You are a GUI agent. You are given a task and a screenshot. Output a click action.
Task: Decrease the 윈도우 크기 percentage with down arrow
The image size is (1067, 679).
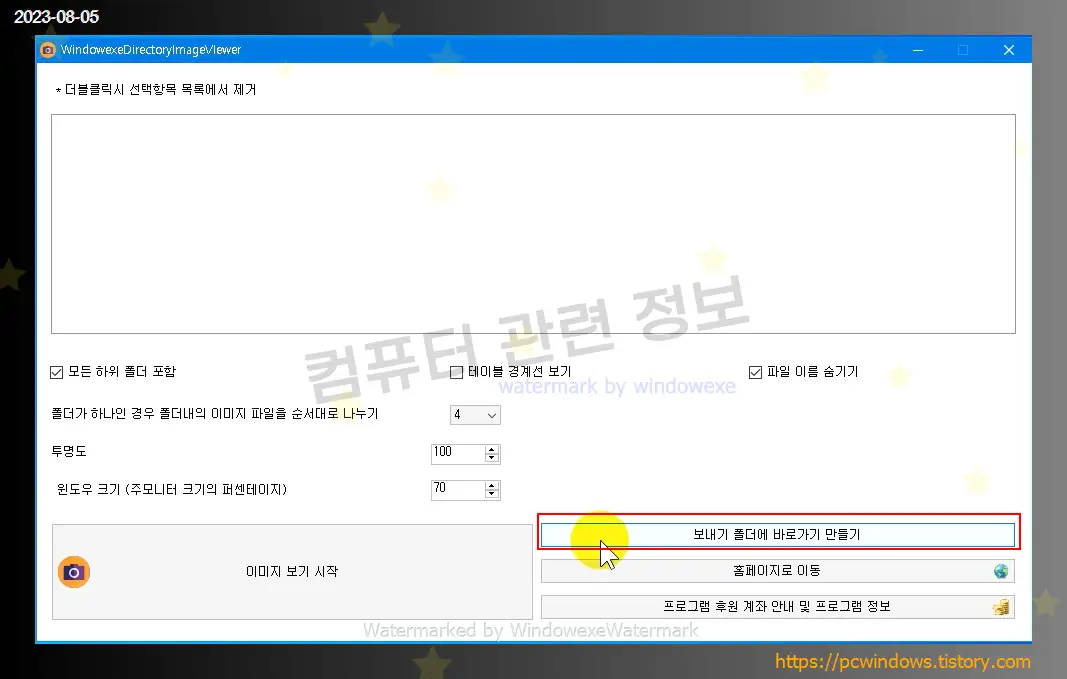[492, 494]
